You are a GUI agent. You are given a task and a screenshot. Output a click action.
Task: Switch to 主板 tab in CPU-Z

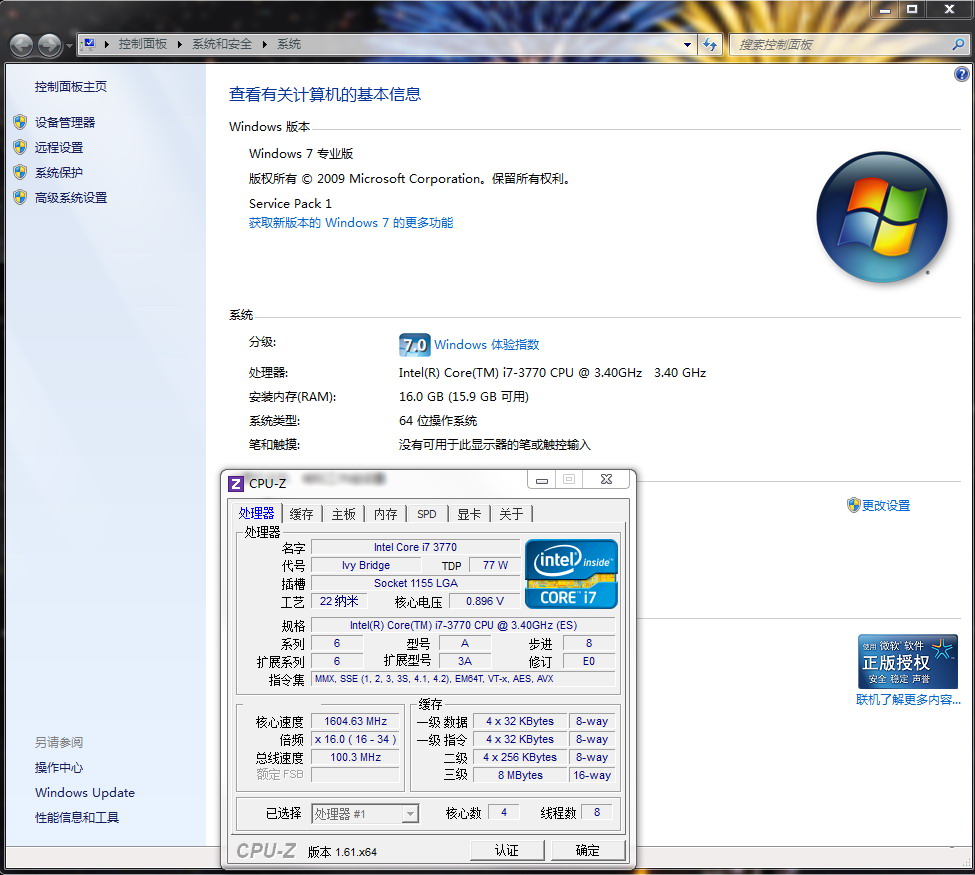344,514
